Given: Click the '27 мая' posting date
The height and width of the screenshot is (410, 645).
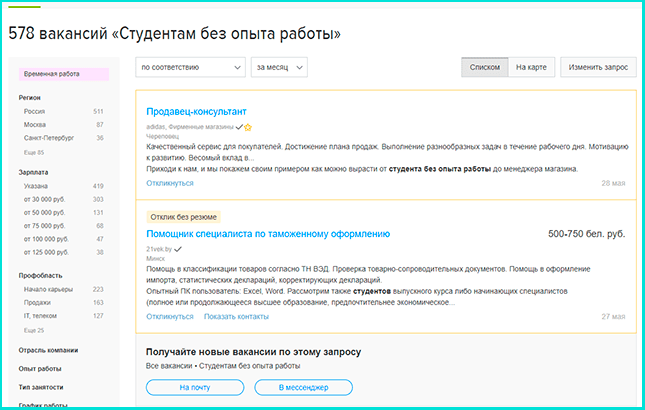Looking at the screenshot, I should (x=613, y=317).
